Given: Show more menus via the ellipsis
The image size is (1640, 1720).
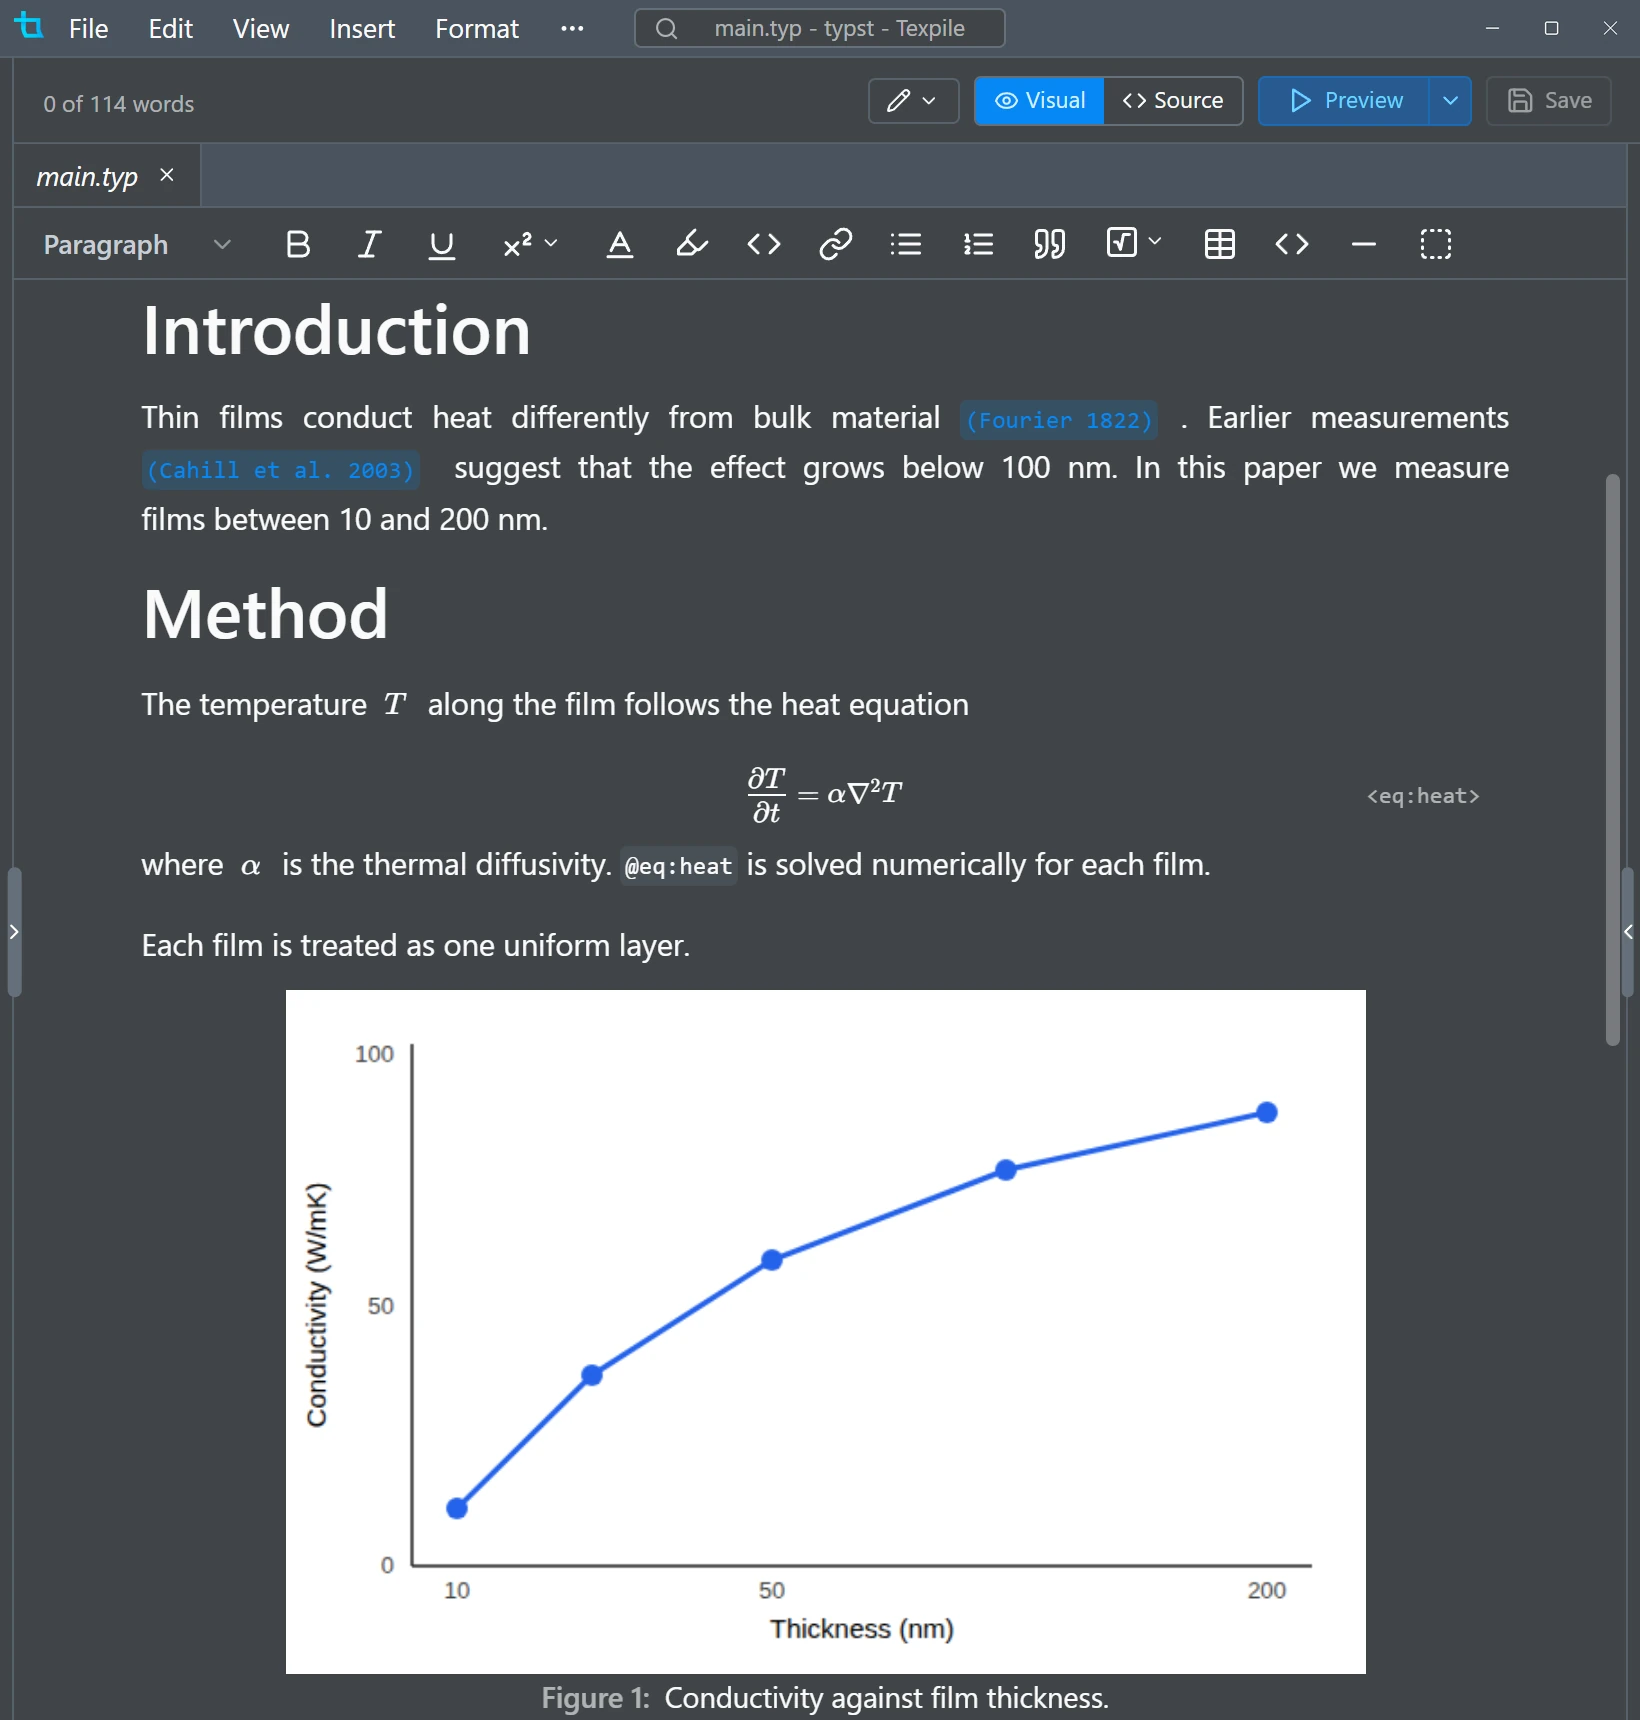Looking at the screenshot, I should (x=572, y=28).
